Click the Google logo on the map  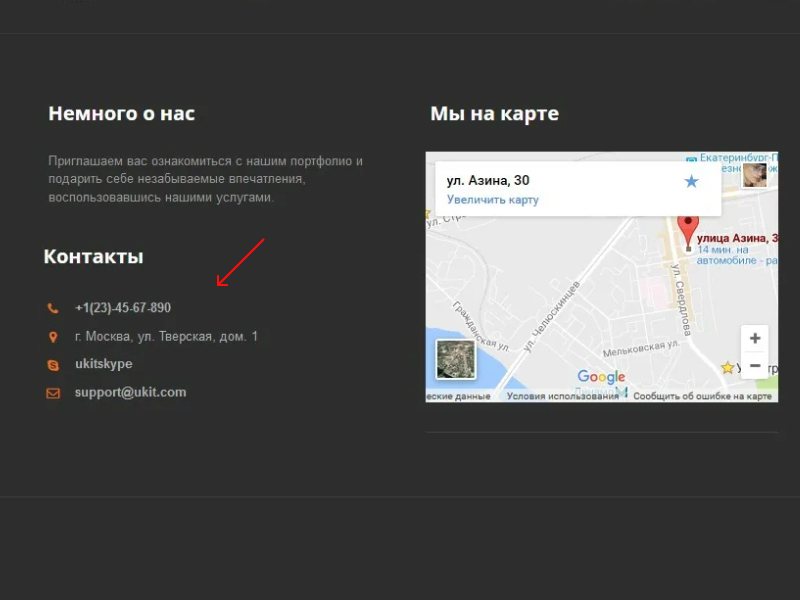point(601,377)
